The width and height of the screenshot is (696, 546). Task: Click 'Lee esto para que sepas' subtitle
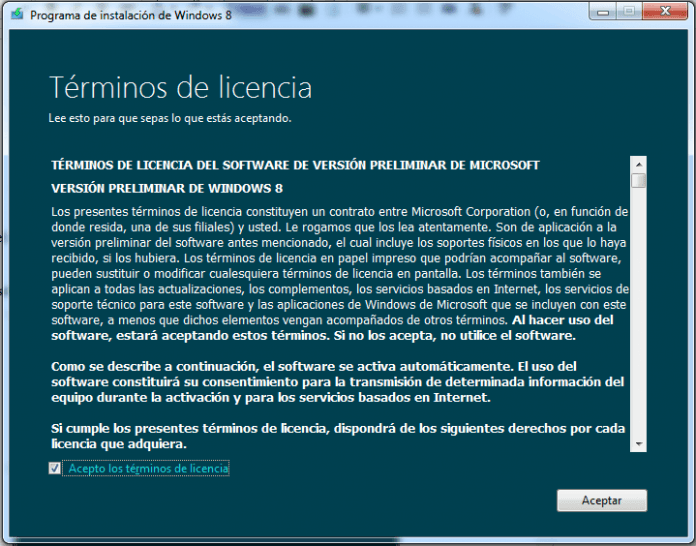(170, 118)
